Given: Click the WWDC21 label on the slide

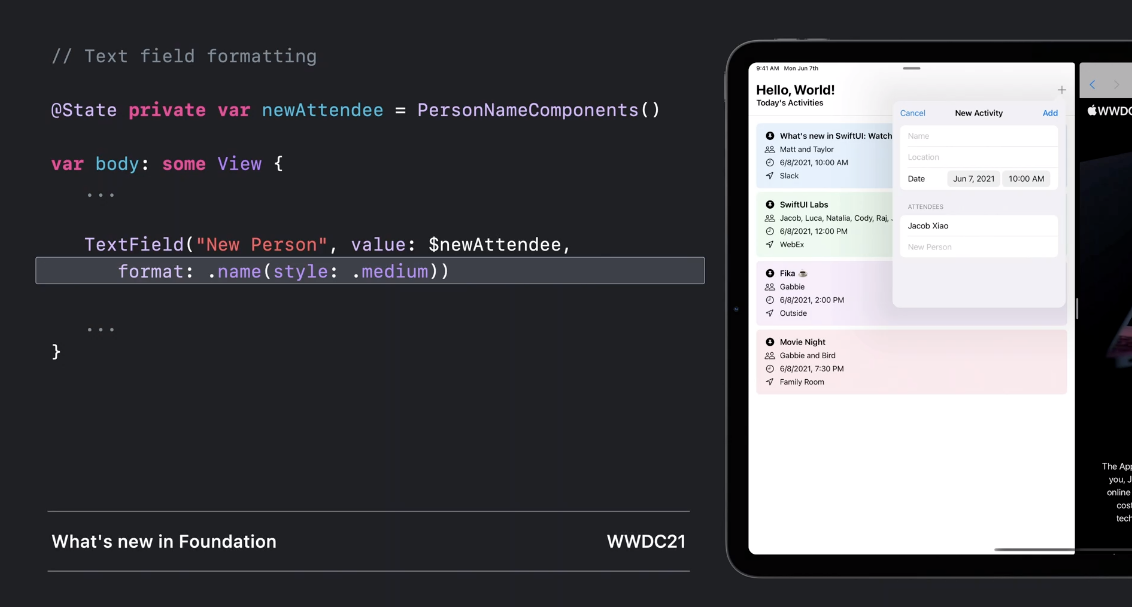Looking at the screenshot, I should (x=646, y=541).
